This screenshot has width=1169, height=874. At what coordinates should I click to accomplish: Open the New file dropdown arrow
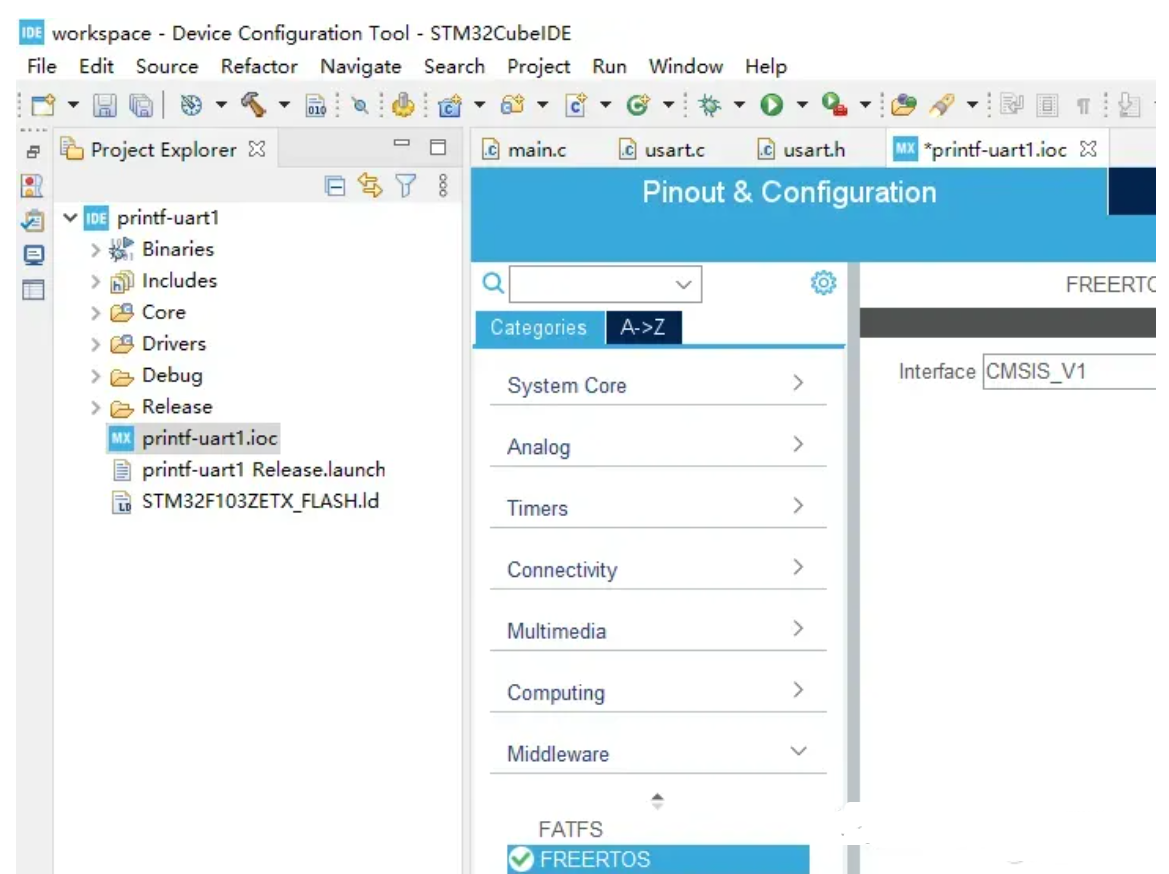(73, 105)
